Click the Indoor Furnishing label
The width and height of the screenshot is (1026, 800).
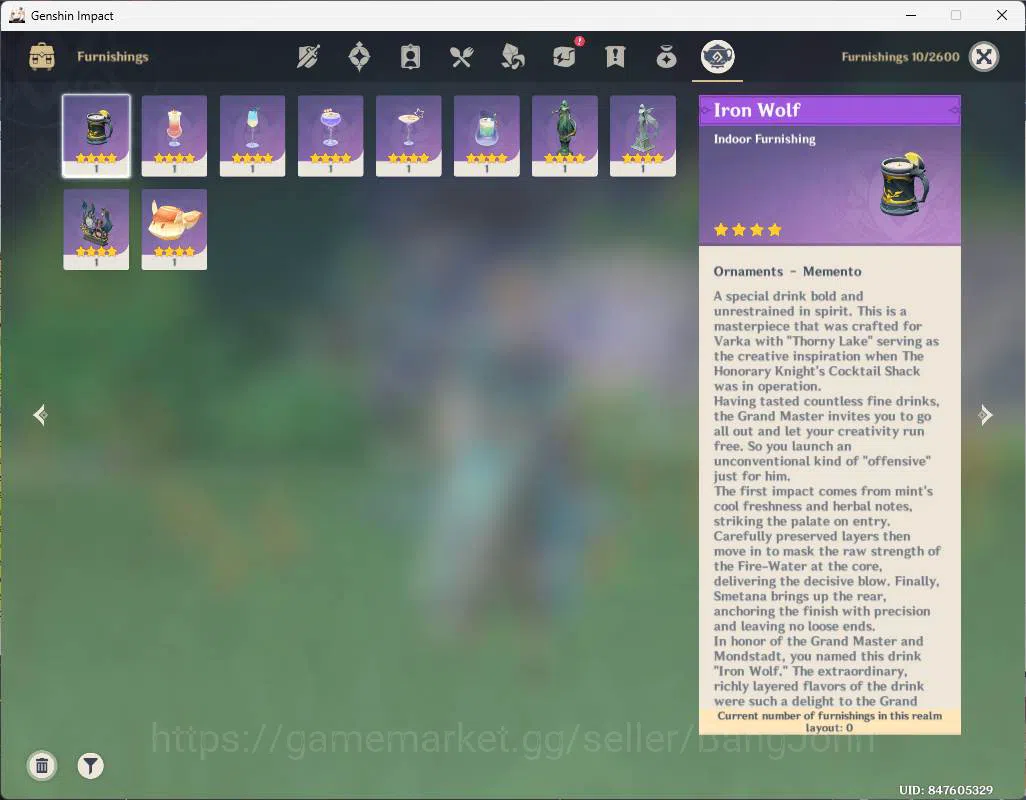[764, 139]
